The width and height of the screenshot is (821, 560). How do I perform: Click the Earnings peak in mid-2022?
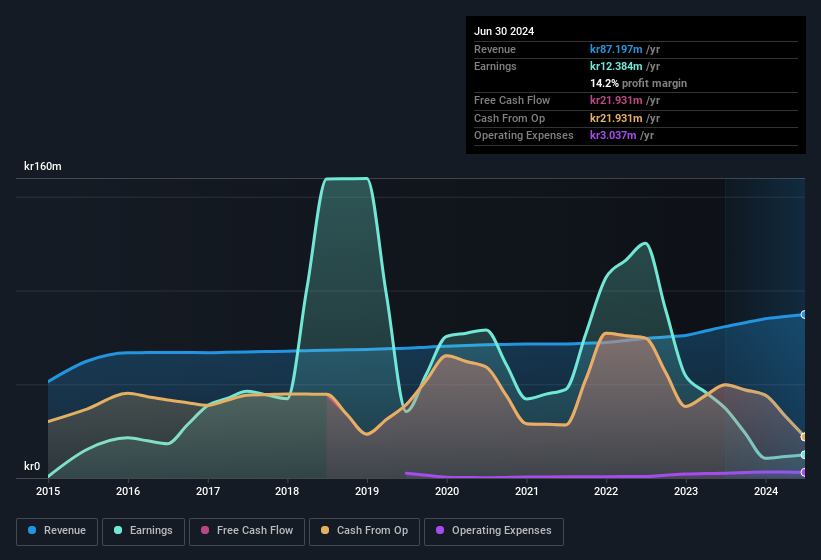[x=646, y=243]
